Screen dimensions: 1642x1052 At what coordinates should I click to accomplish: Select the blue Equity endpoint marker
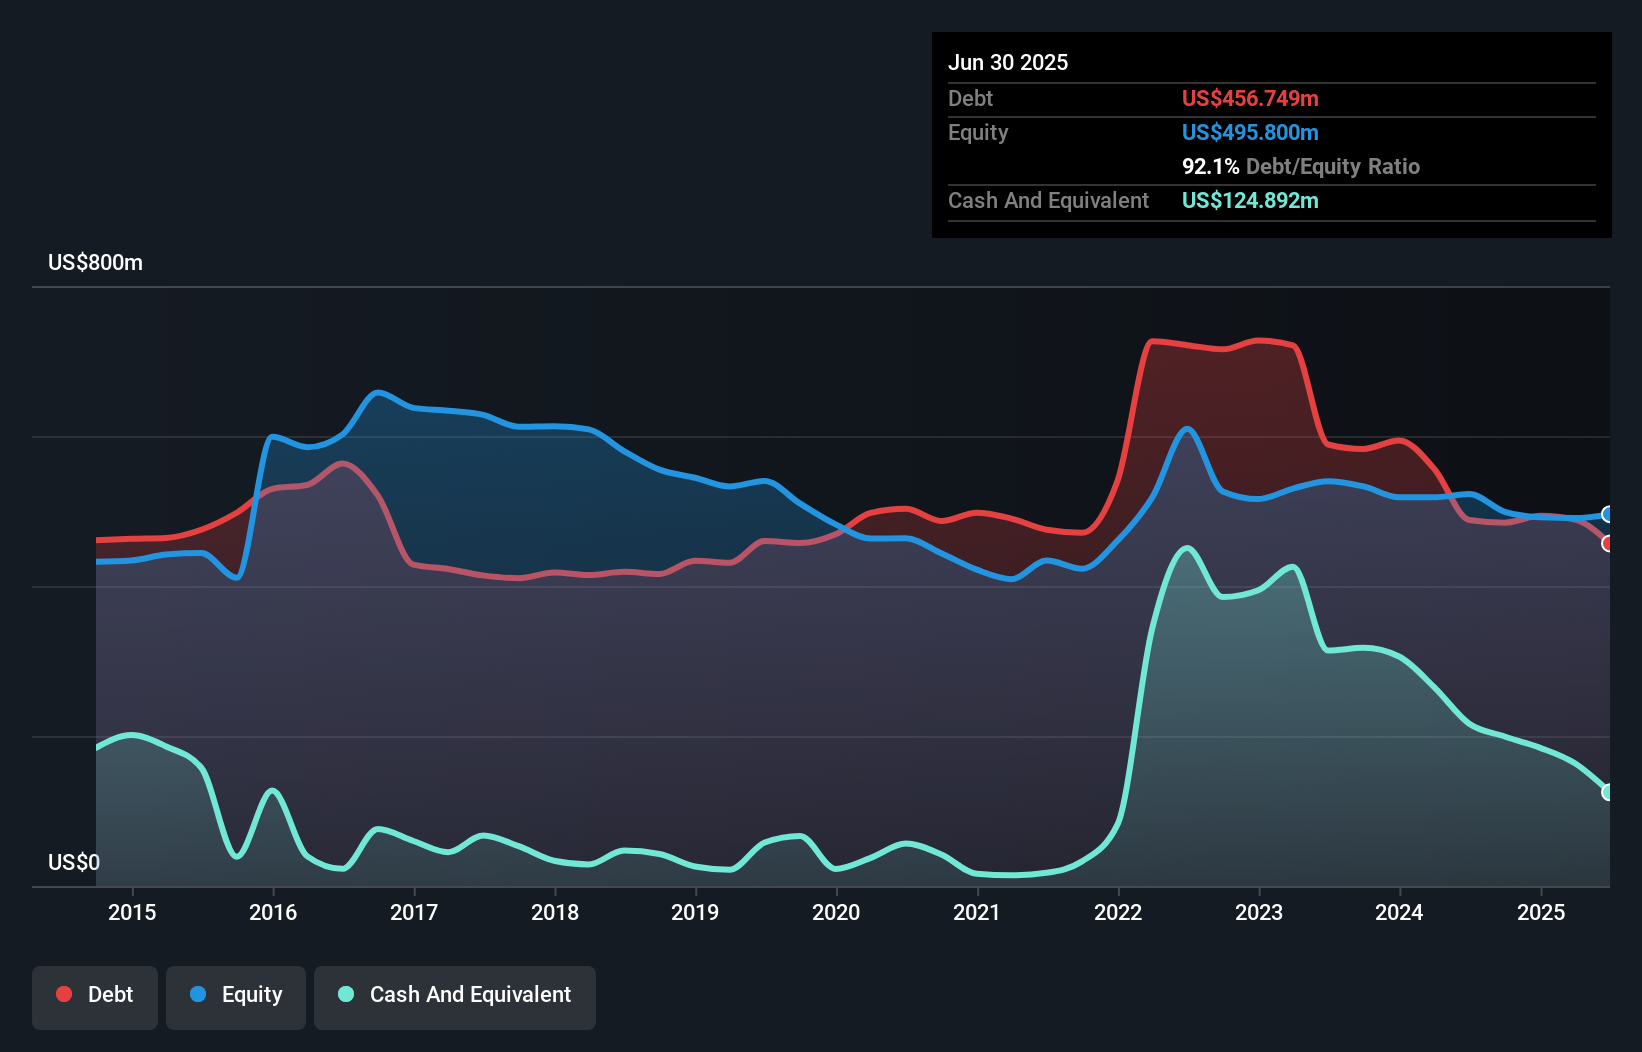coord(1608,514)
